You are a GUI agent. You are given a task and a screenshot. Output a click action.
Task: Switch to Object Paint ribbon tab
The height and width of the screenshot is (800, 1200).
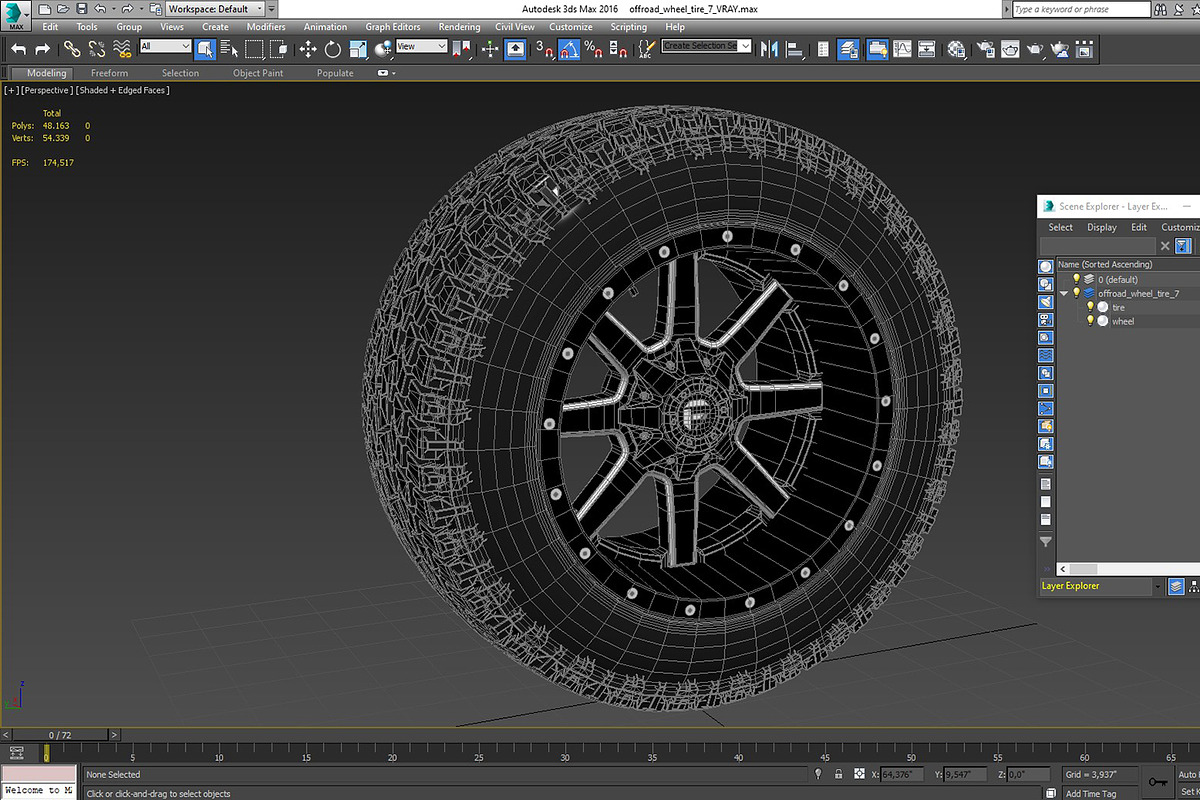[x=259, y=73]
